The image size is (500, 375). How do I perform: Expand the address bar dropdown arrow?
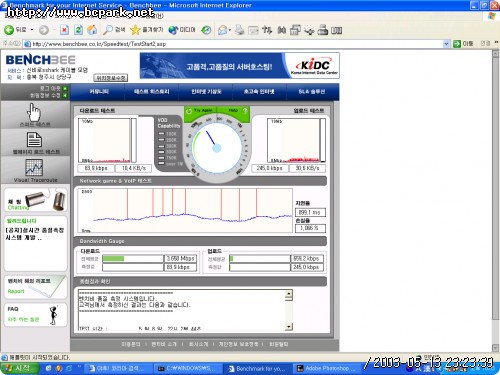point(446,44)
